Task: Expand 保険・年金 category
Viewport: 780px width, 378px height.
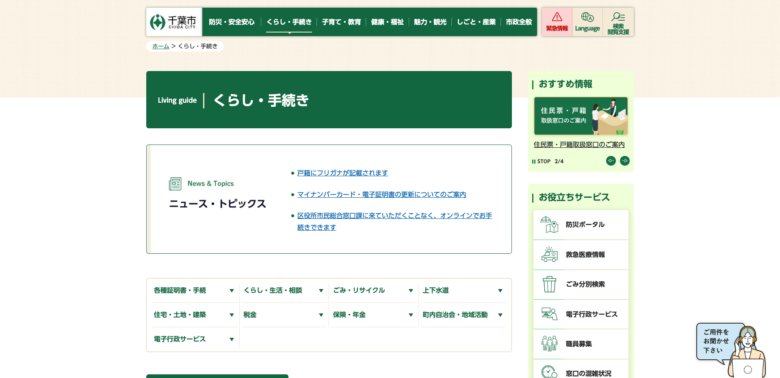Action: click(373, 315)
